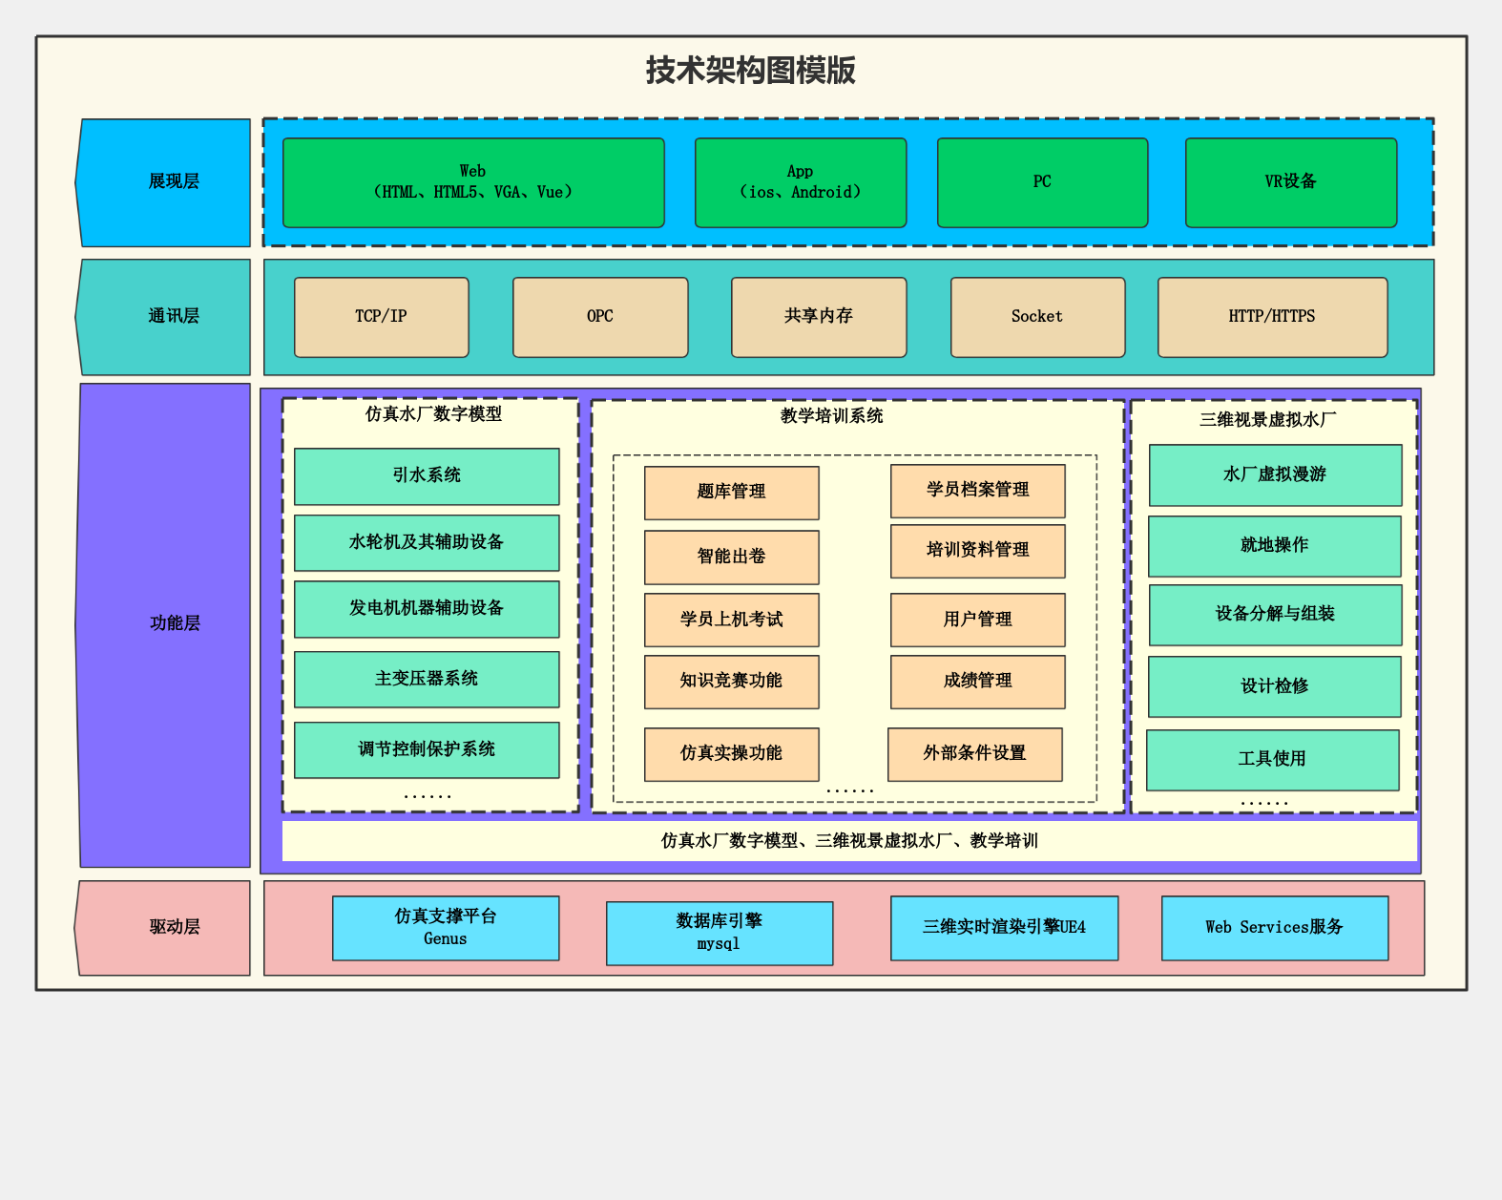Click the 引水系统 block
Image resolution: width=1502 pixels, height=1200 pixels.
[426, 477]
